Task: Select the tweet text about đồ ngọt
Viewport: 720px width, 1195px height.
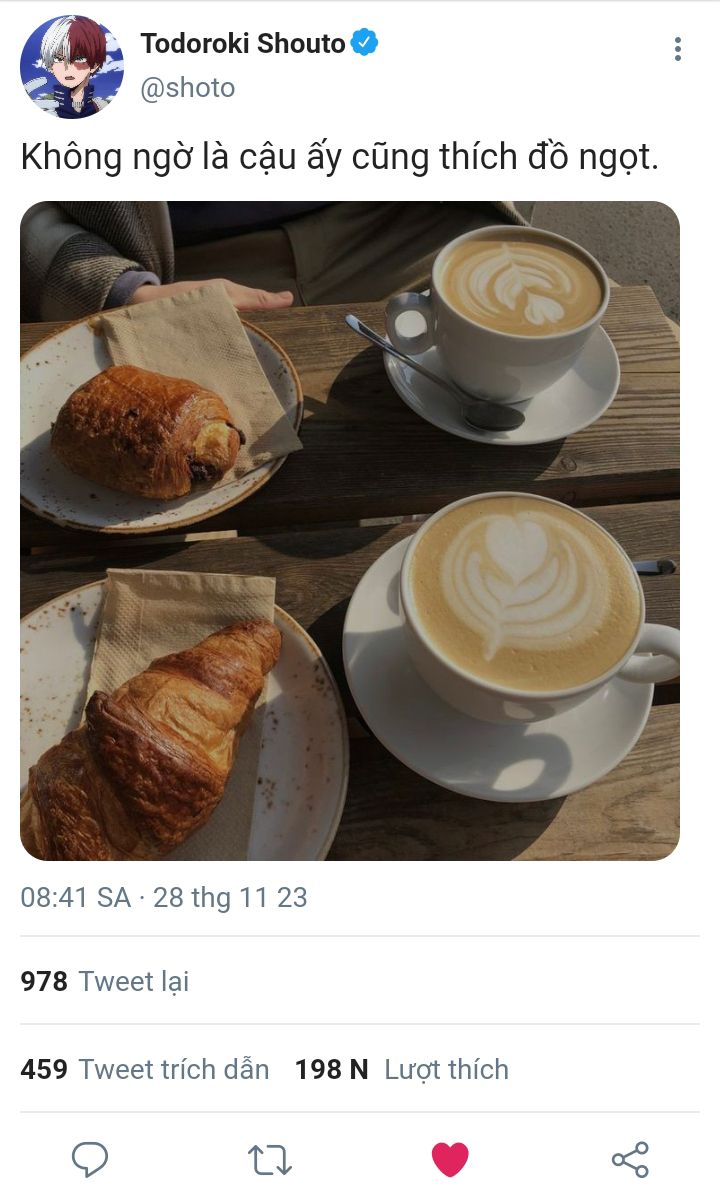Action: pyautogui.click(x=339, y=157)
